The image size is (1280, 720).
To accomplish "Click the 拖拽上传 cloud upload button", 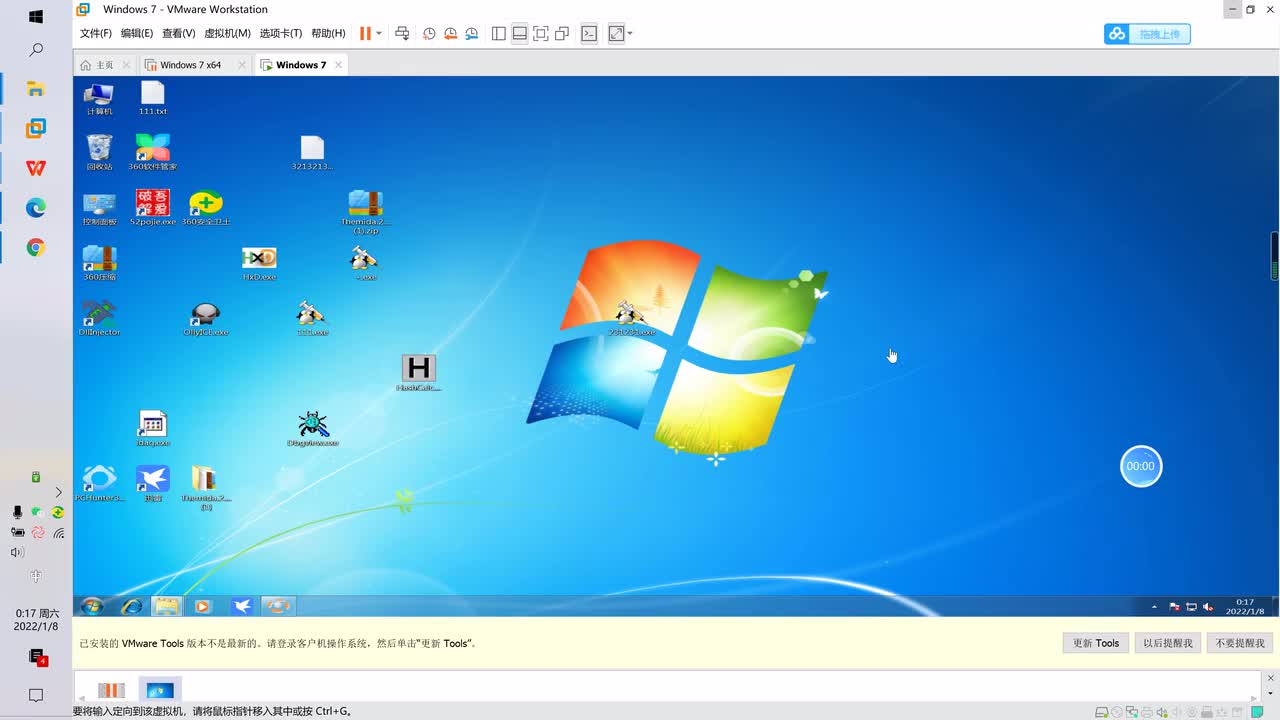I will [1147, 34].
